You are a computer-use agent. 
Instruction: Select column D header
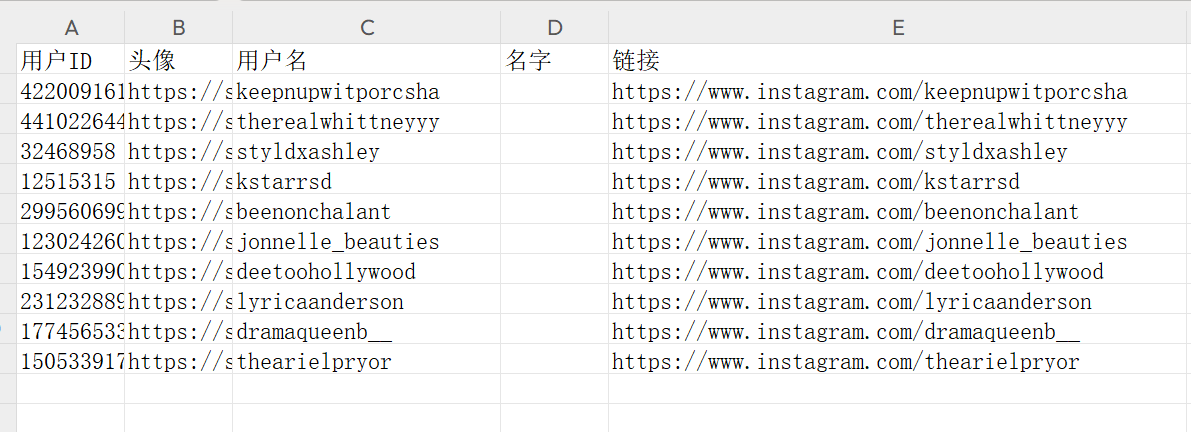(554, 28)
